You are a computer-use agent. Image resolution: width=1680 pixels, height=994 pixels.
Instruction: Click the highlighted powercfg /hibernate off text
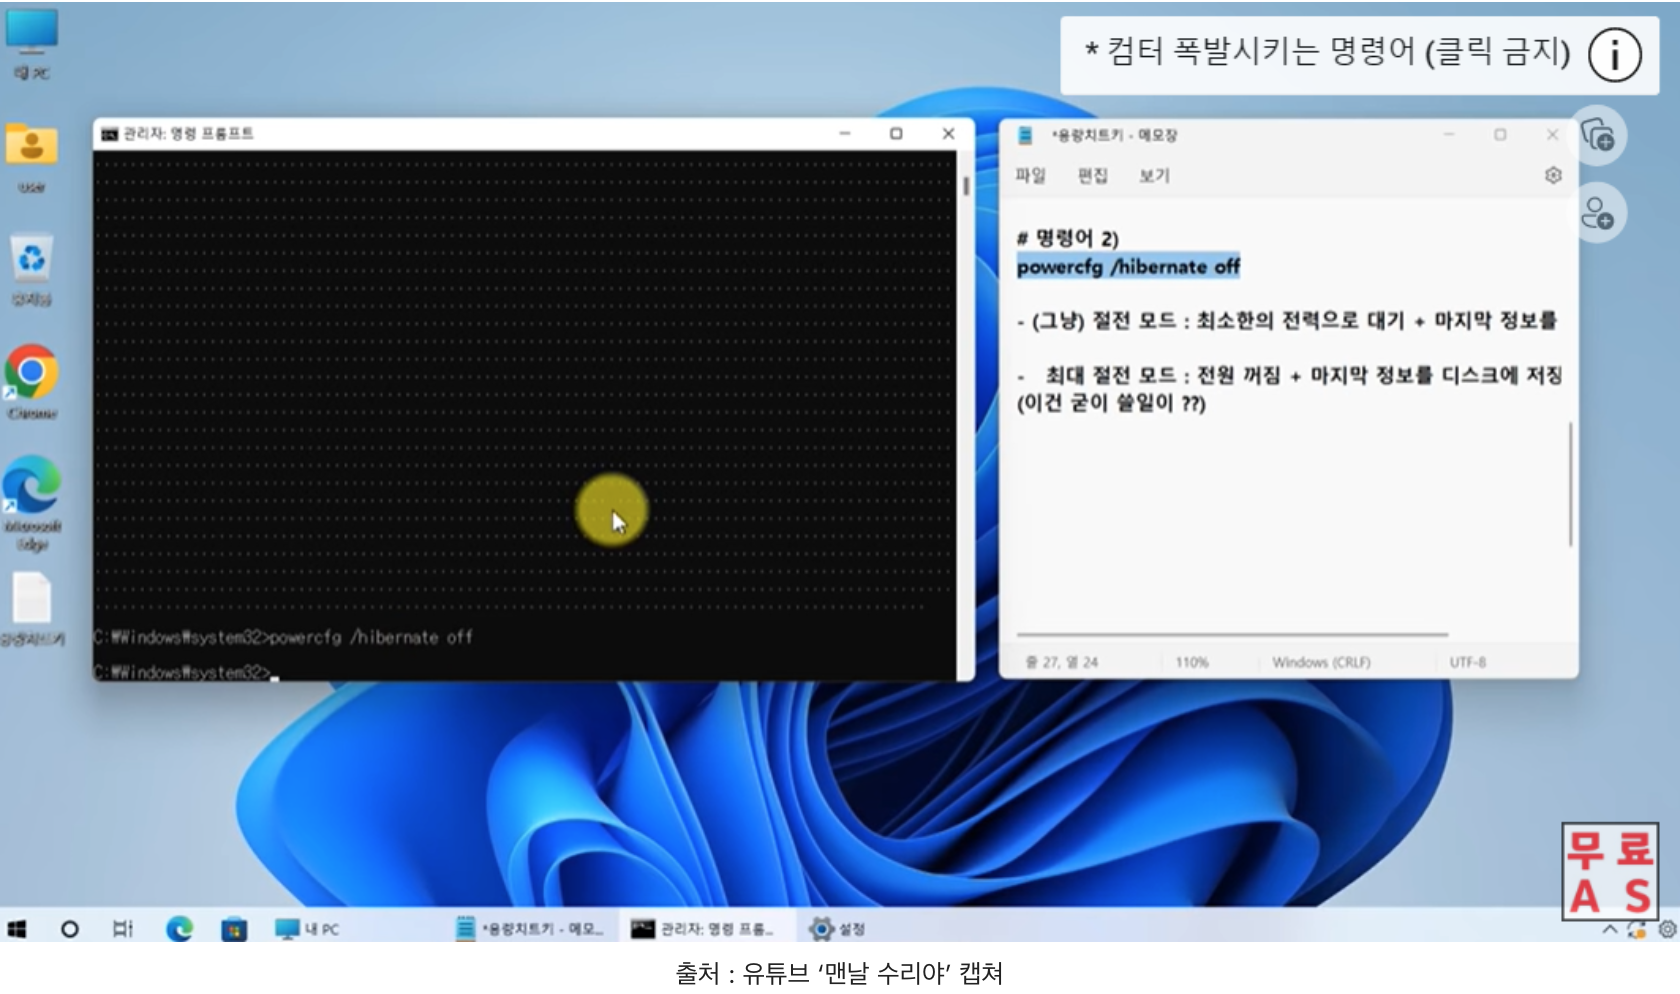(x=1128, y=266)
